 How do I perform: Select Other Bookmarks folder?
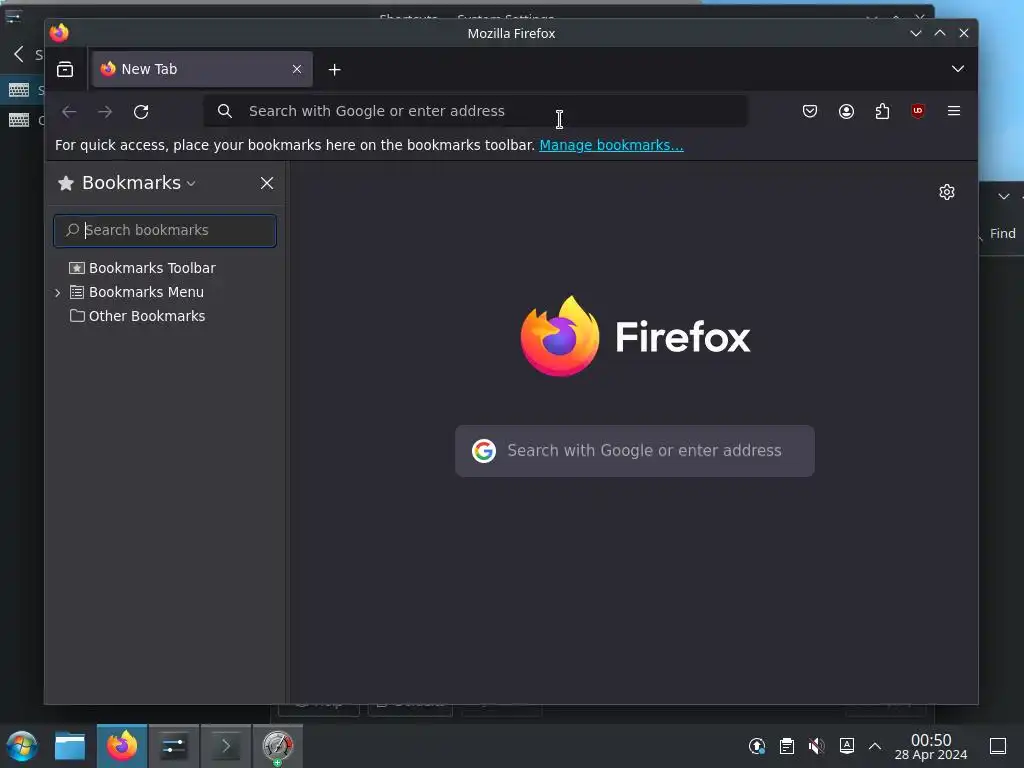pos(137,316)
